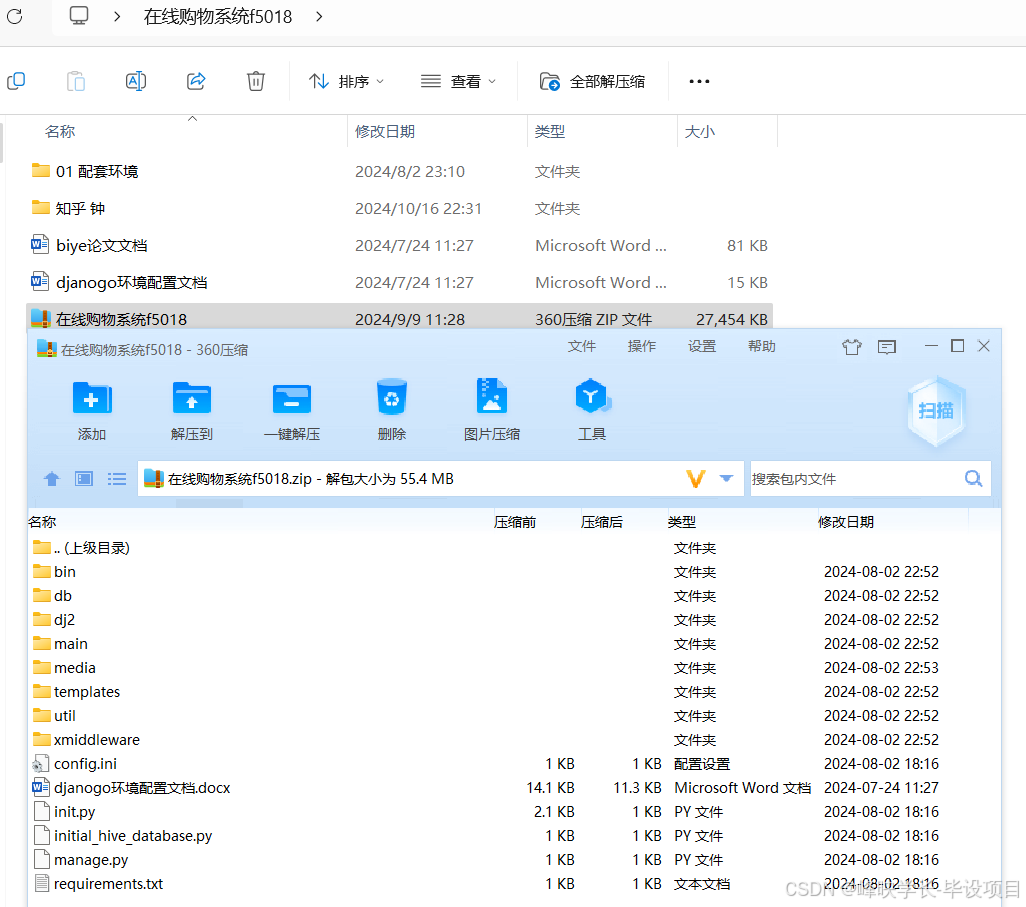Open the 查看 (View) dropdown

(458, 81)
